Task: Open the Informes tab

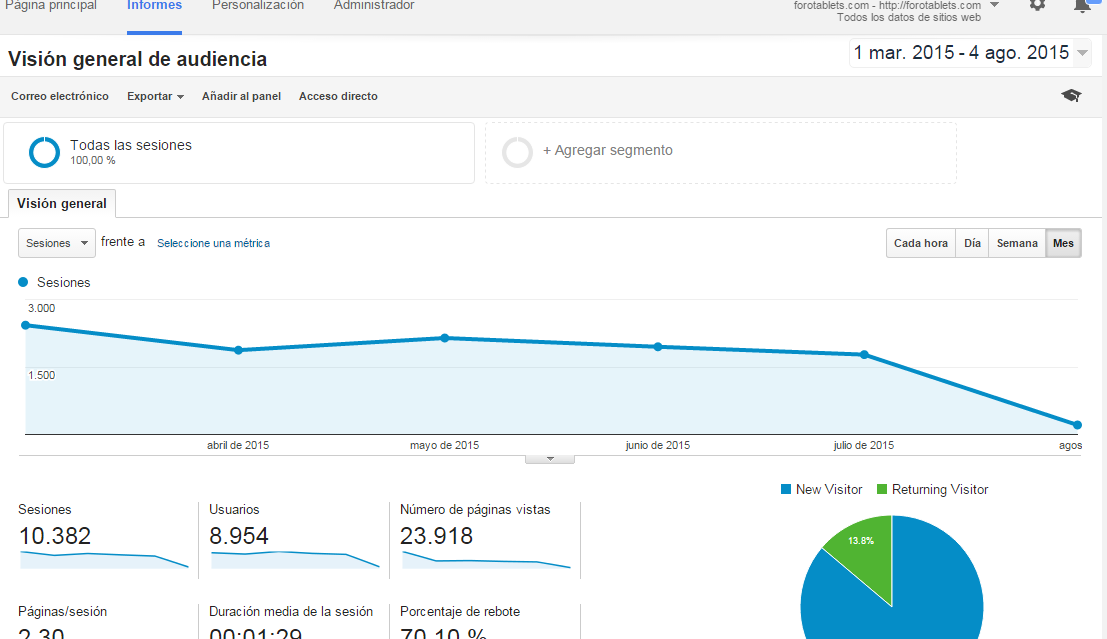Action: [x=155, y=6]
